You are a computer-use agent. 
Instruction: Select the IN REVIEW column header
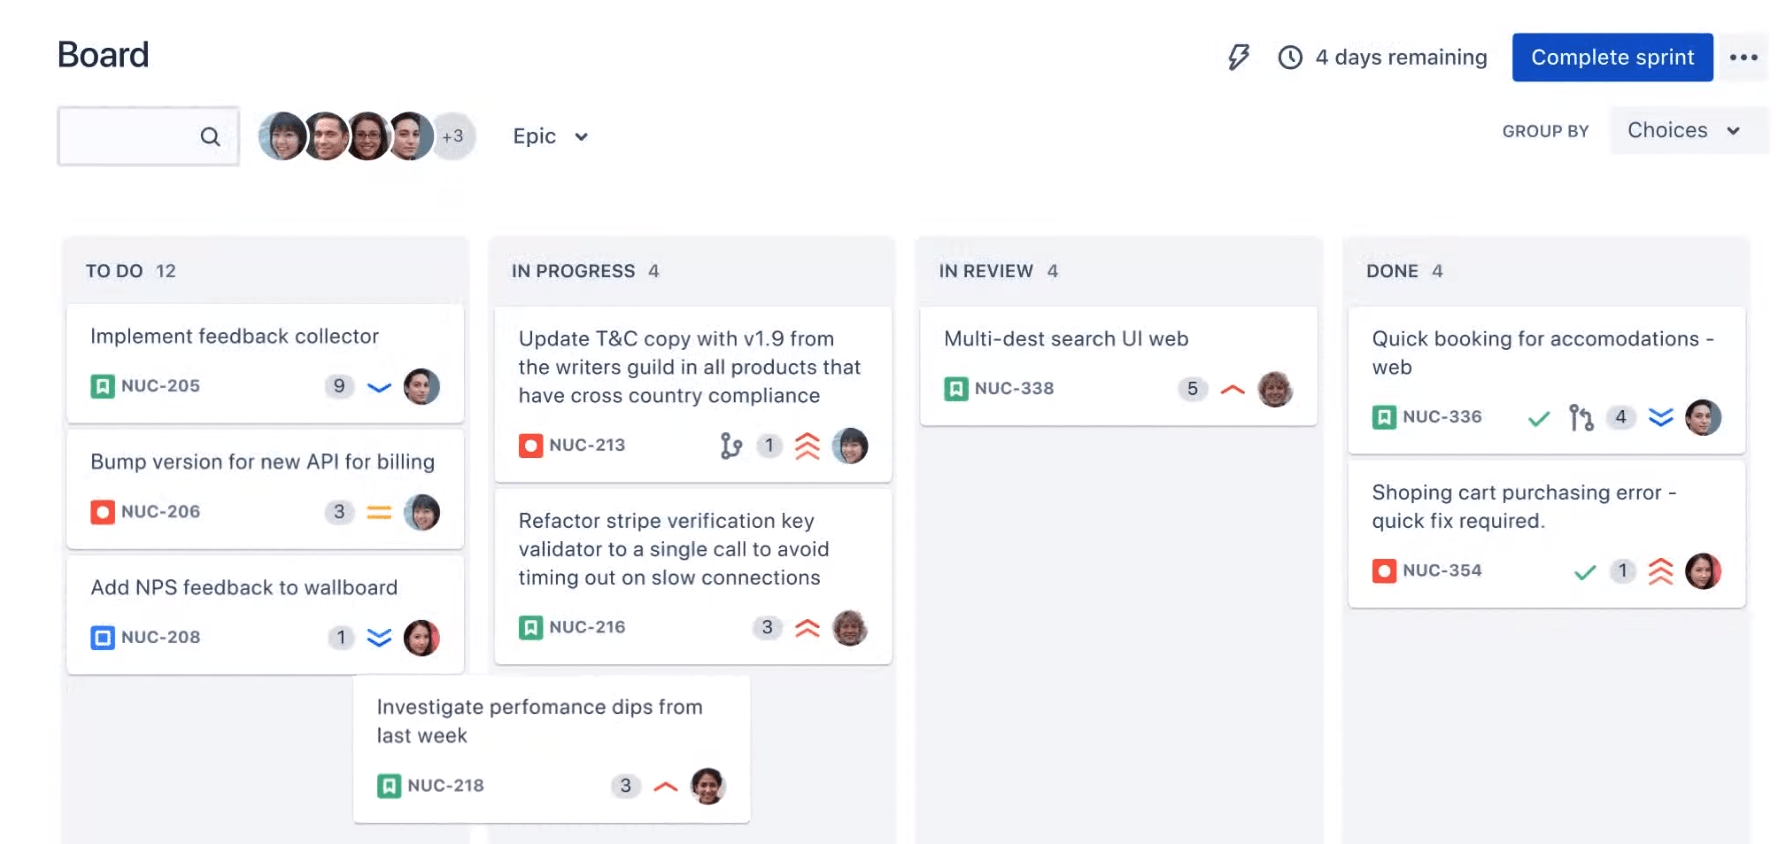pos(985,270)
